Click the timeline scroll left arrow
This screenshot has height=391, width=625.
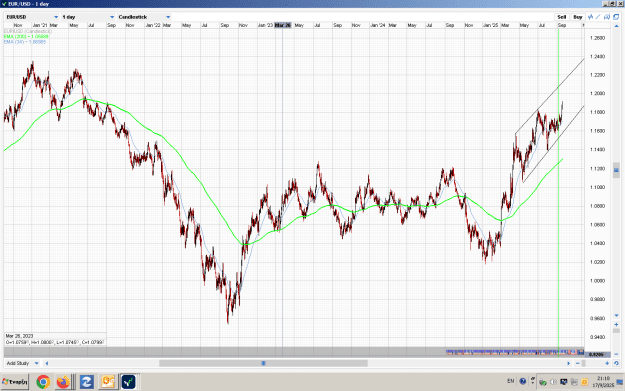click(47, 363)
